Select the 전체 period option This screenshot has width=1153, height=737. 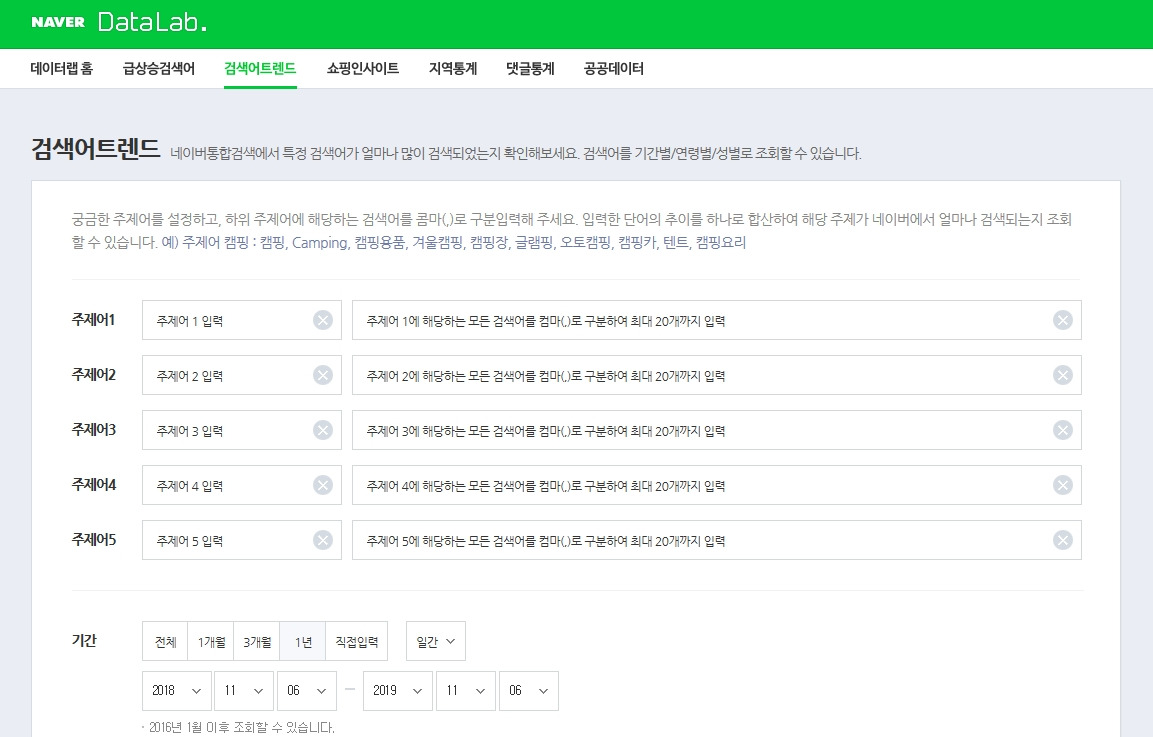click(164, 641)
